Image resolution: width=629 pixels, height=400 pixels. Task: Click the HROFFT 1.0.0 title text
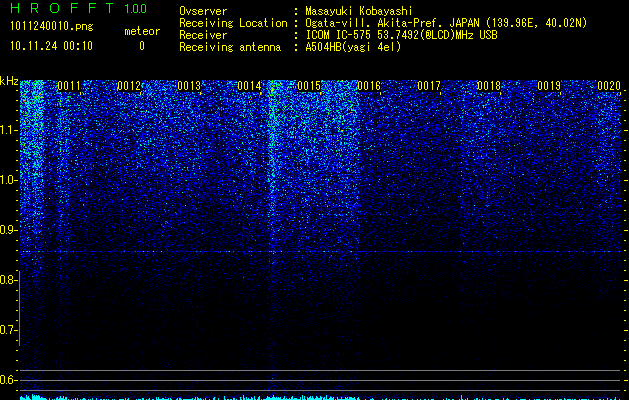click(79, 8)
